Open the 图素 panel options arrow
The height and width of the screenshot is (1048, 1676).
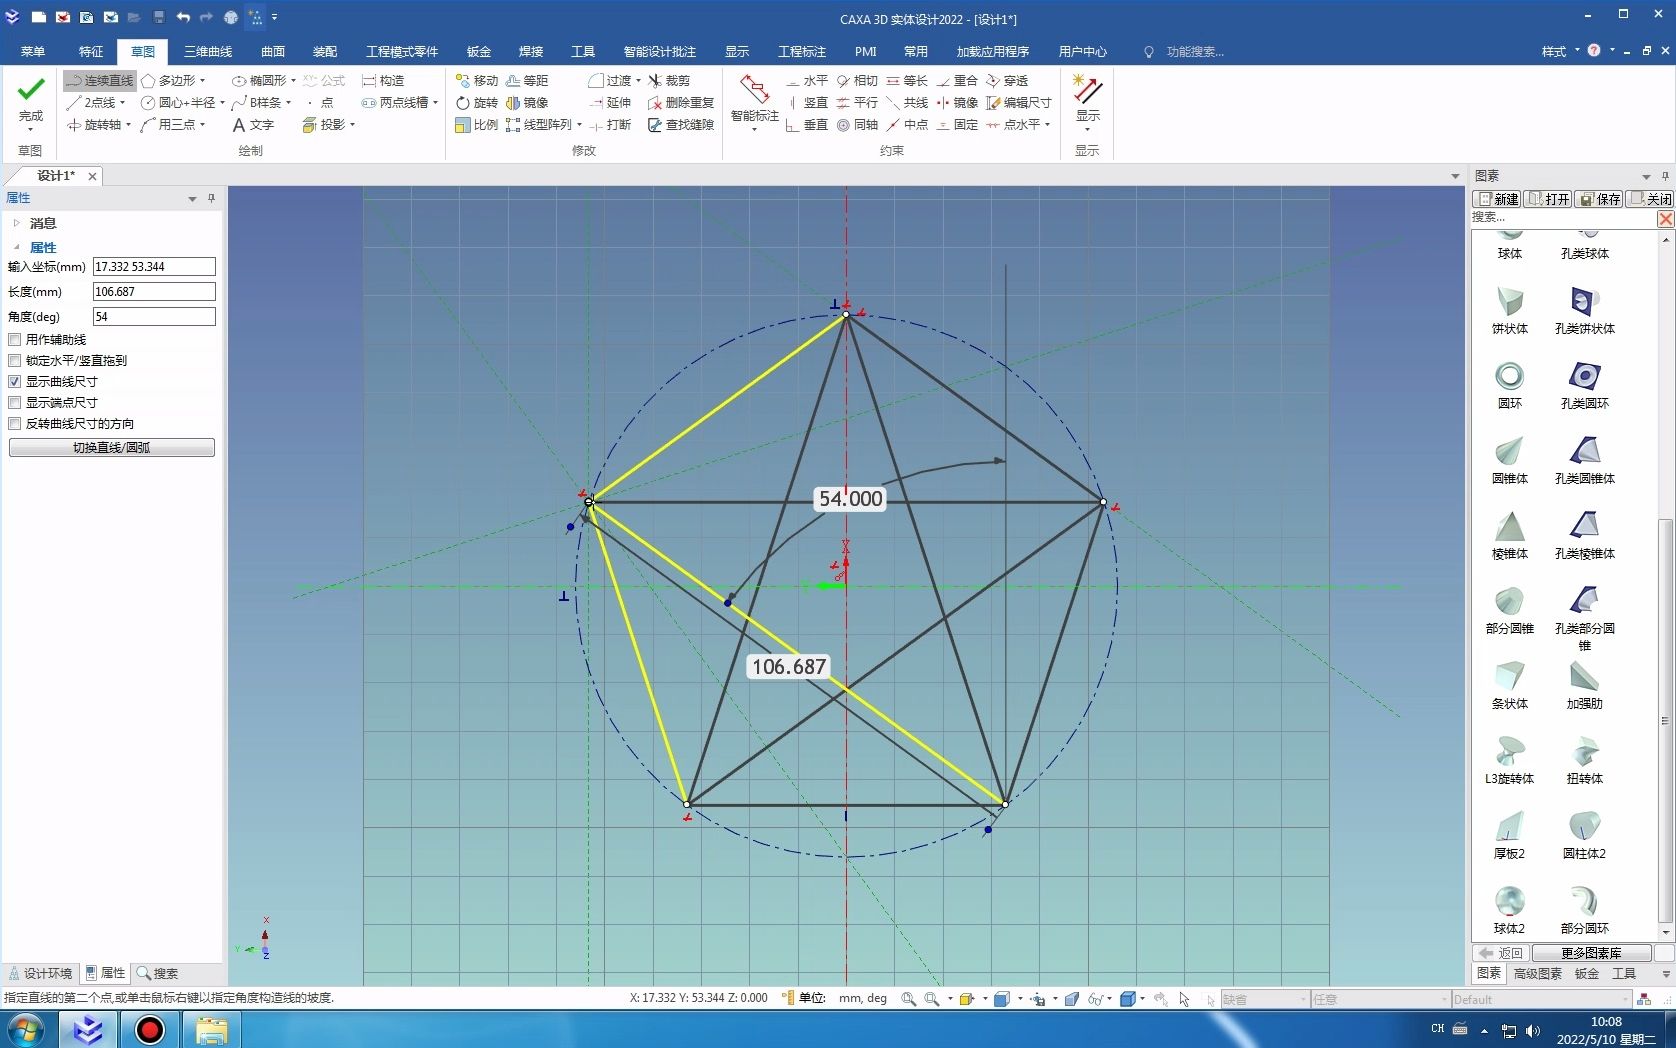[1646, 176]
